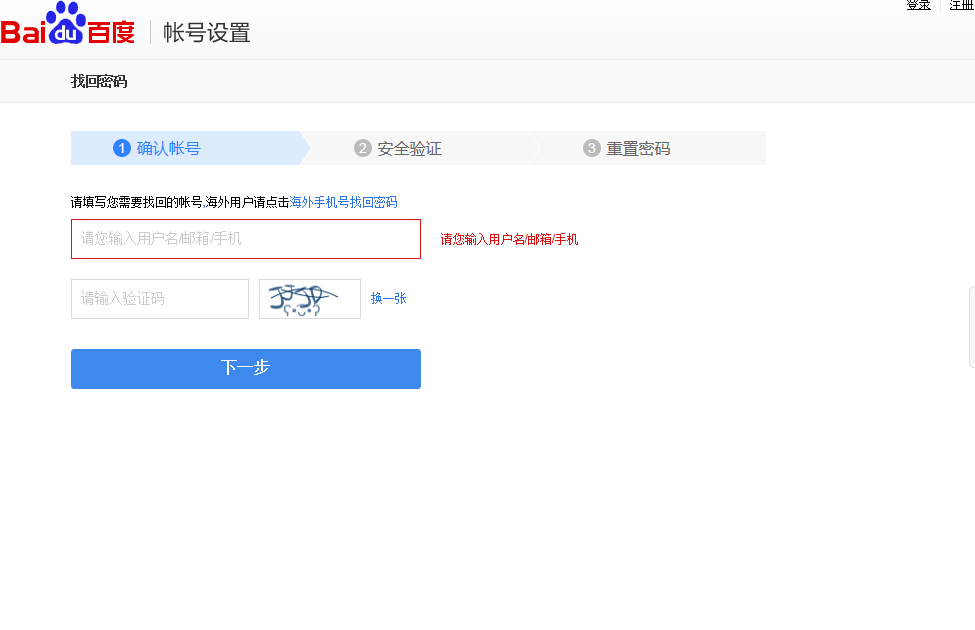Click the step 3 number circle icon

591,148
